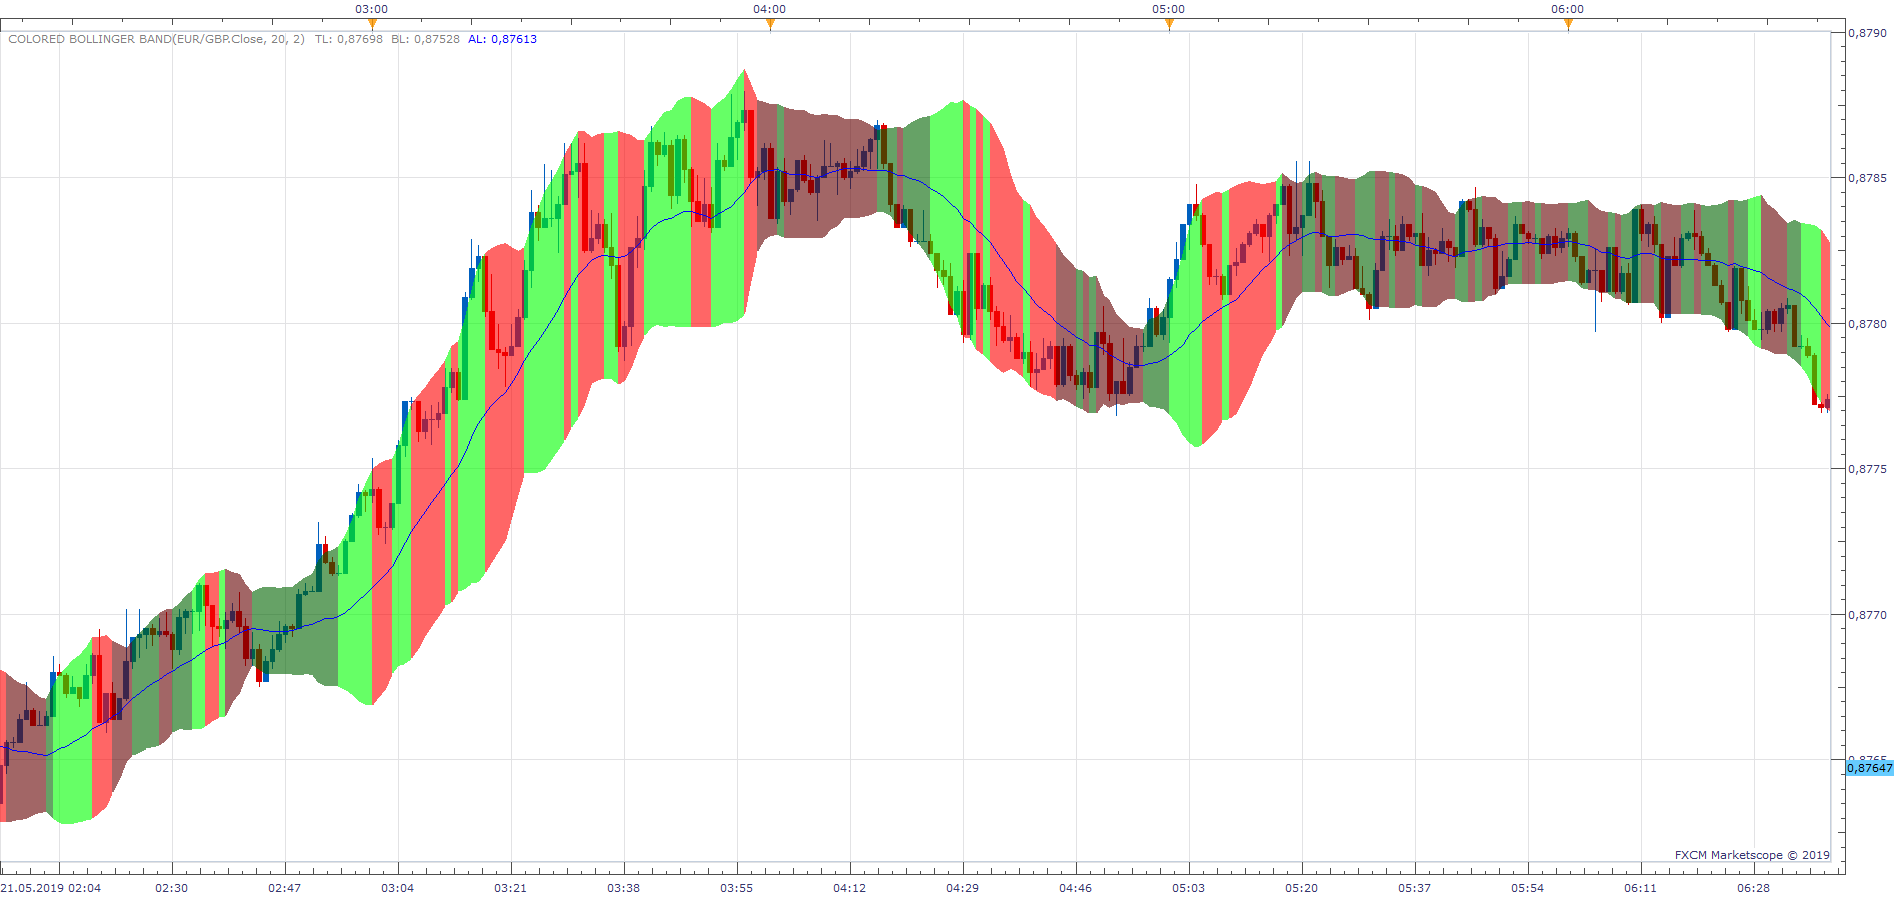Click the 05:00 orange hour marker

(1169, 24)
